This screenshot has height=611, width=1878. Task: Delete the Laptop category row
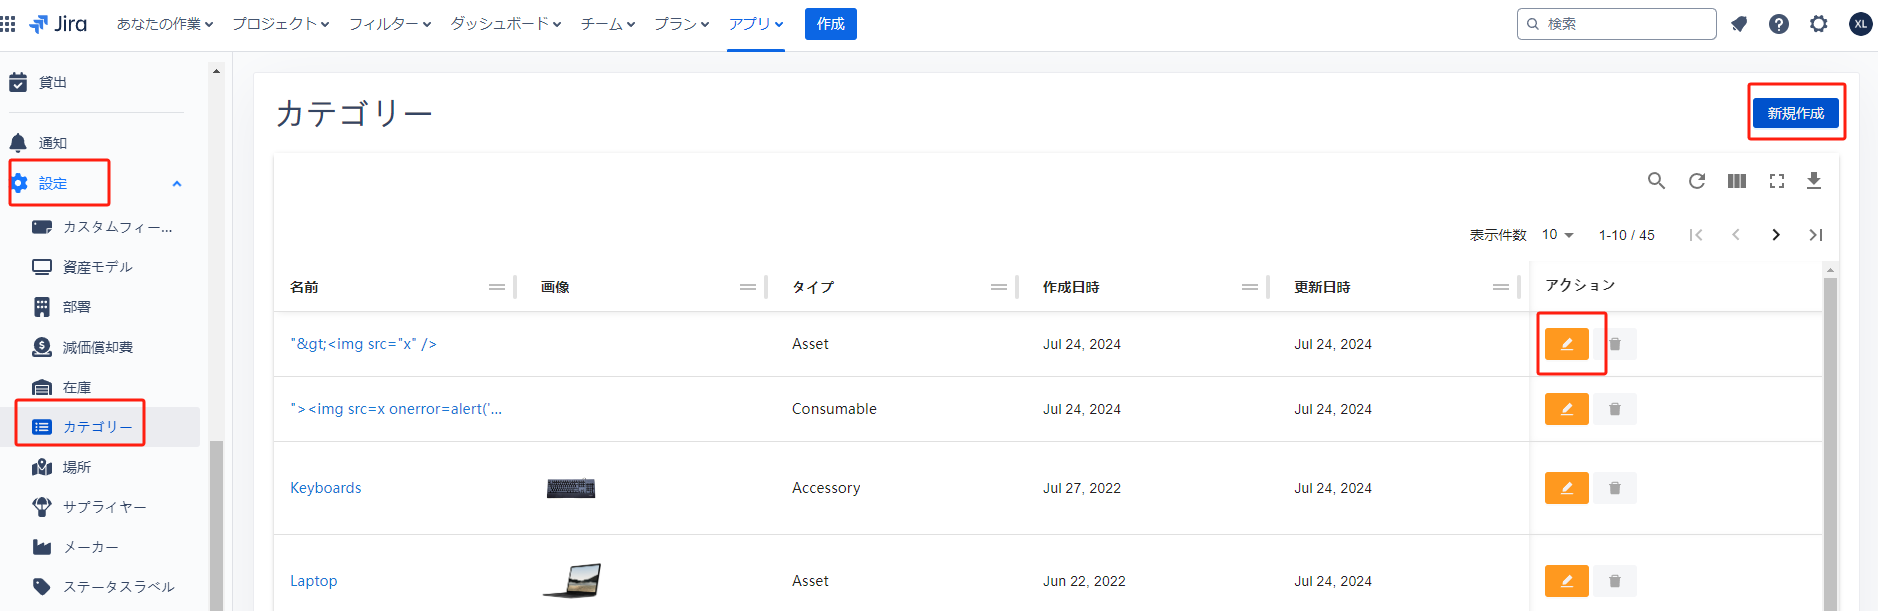(1614, 581)
